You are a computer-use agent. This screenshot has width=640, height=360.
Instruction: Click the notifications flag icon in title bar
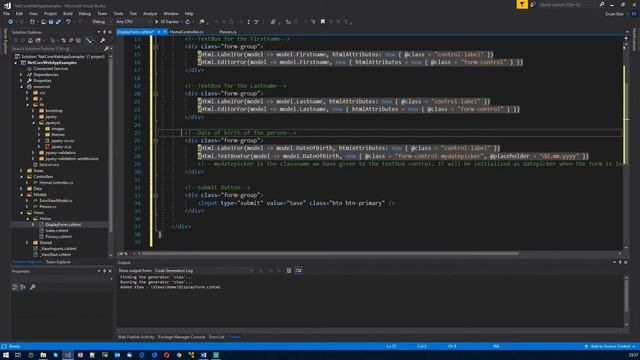(522, 4)
